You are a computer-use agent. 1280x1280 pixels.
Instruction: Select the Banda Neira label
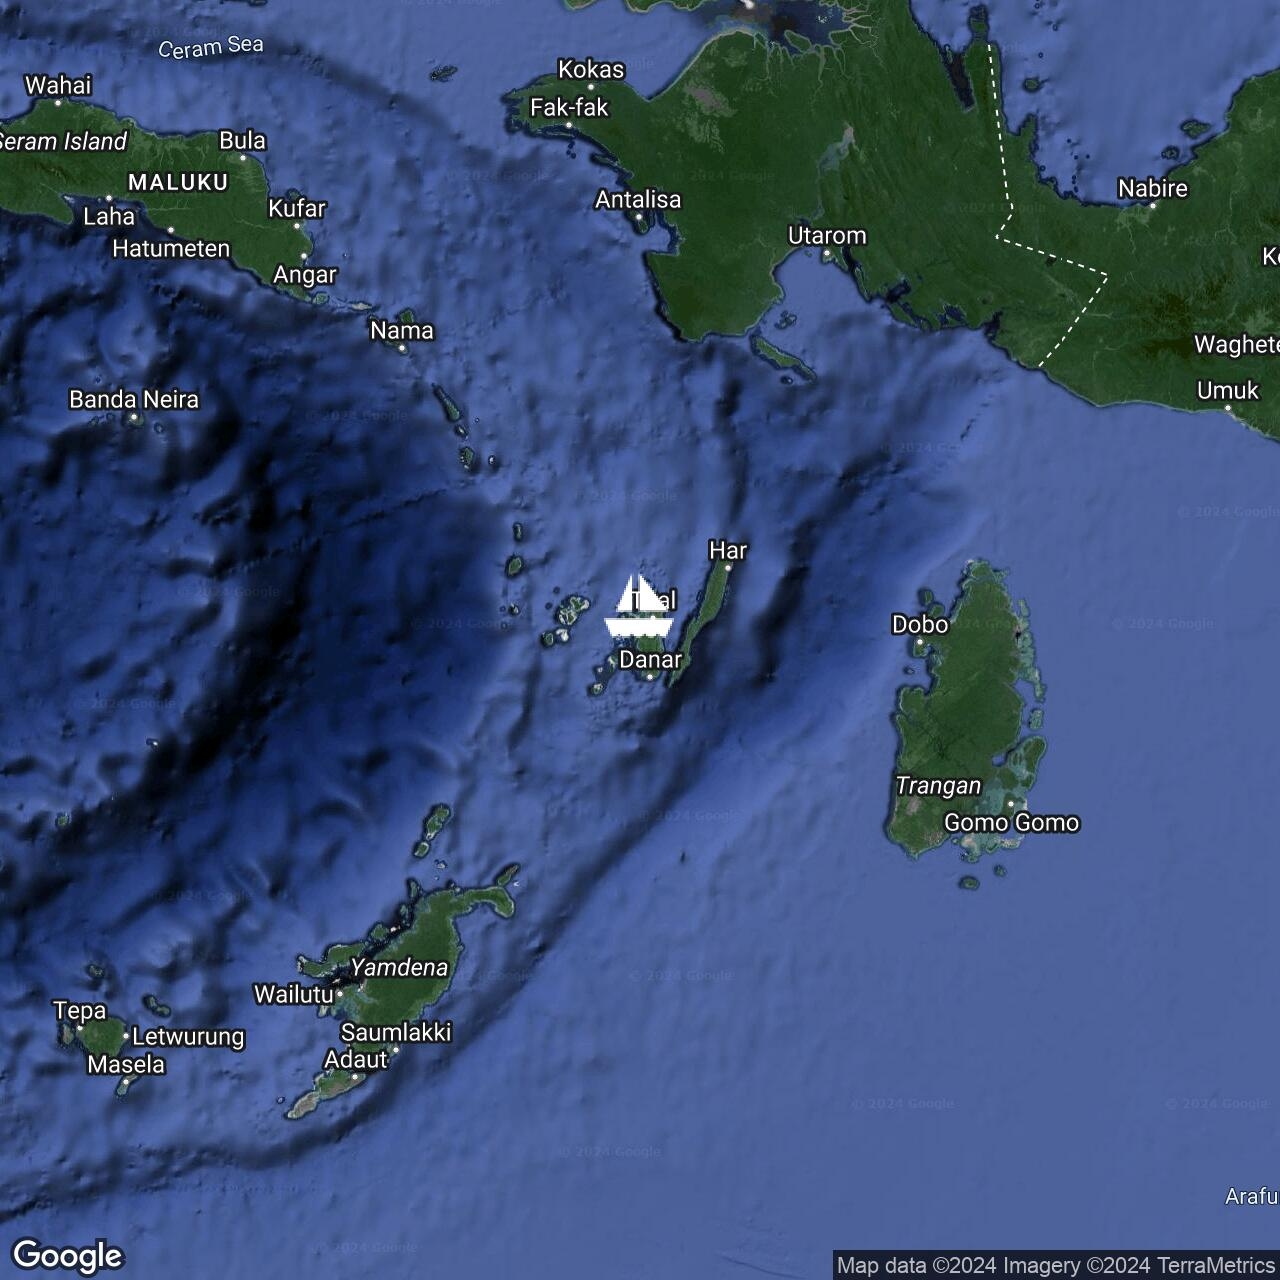click(134, 400)
